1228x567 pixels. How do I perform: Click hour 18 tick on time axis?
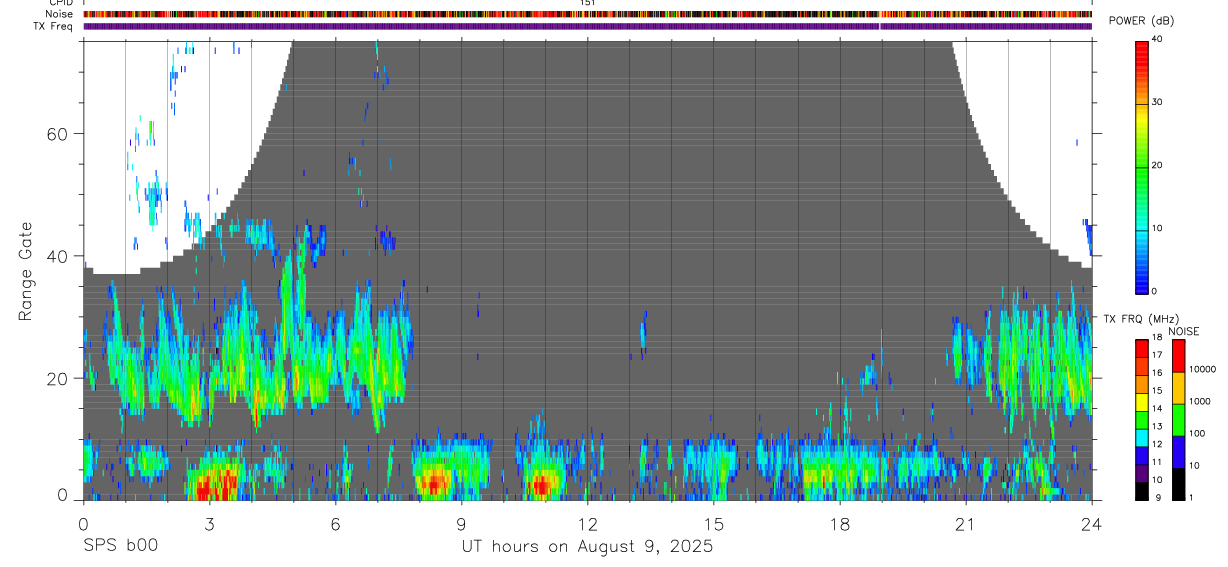point(840,524)
